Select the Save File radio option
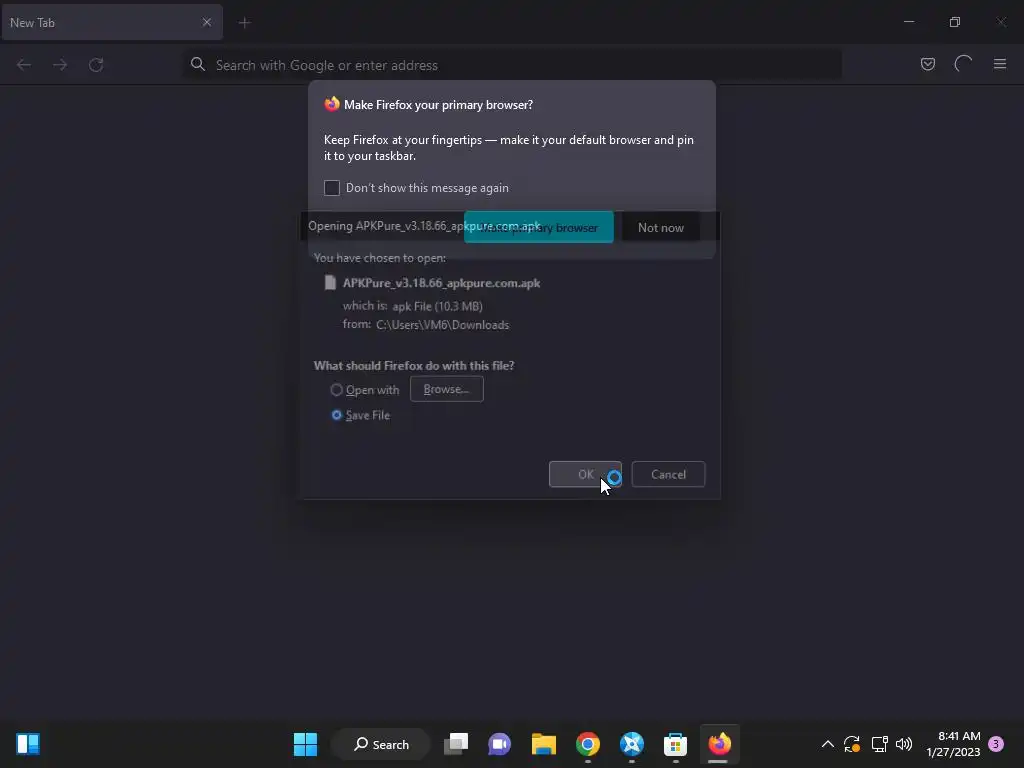Viewport: 1024px width, 768px height. click(336, 415)
